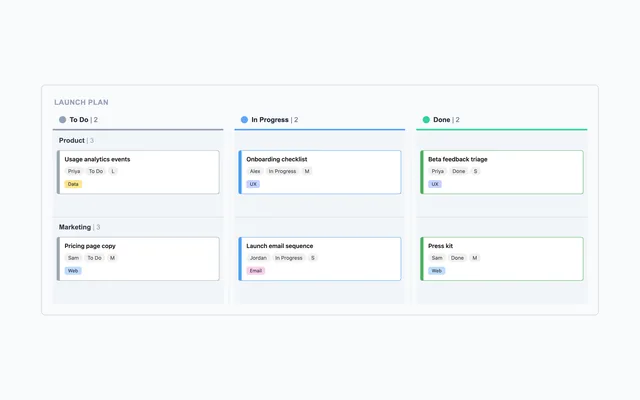Open the Beta feedback triage card
Image resolution: width=640 pixels, height=400 pixels.
[x=502, y=172]
